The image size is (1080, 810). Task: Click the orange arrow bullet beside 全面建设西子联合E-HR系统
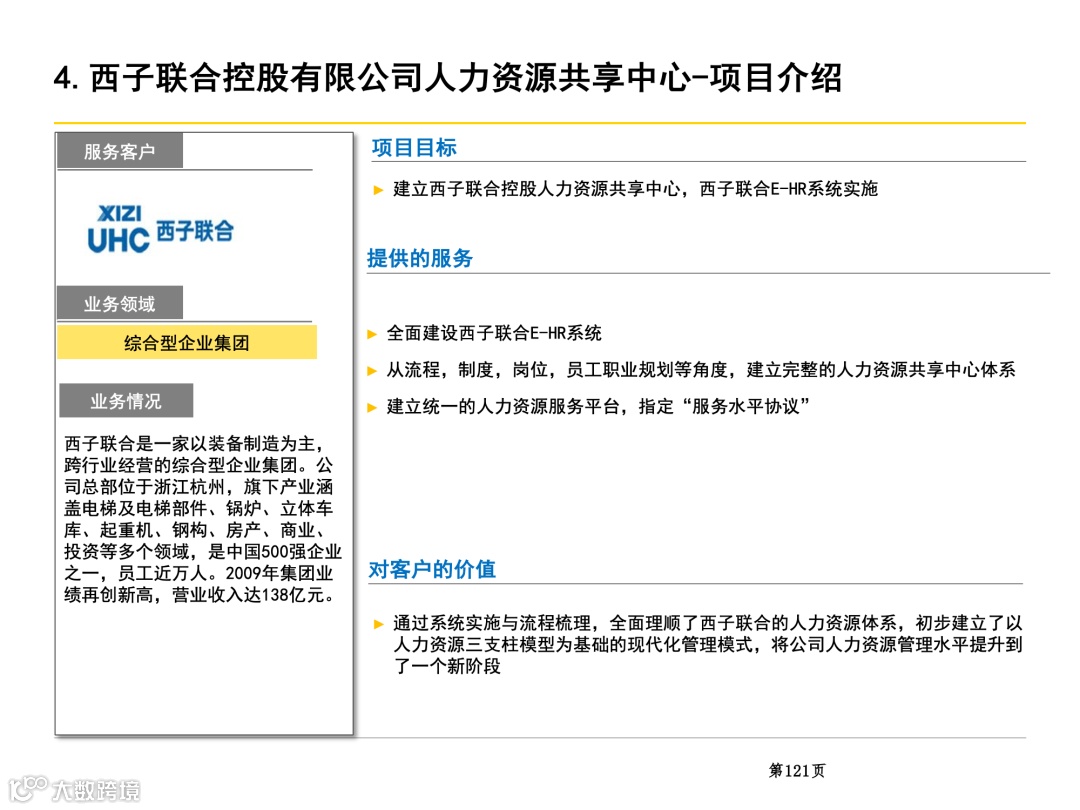tap(372, 334)
